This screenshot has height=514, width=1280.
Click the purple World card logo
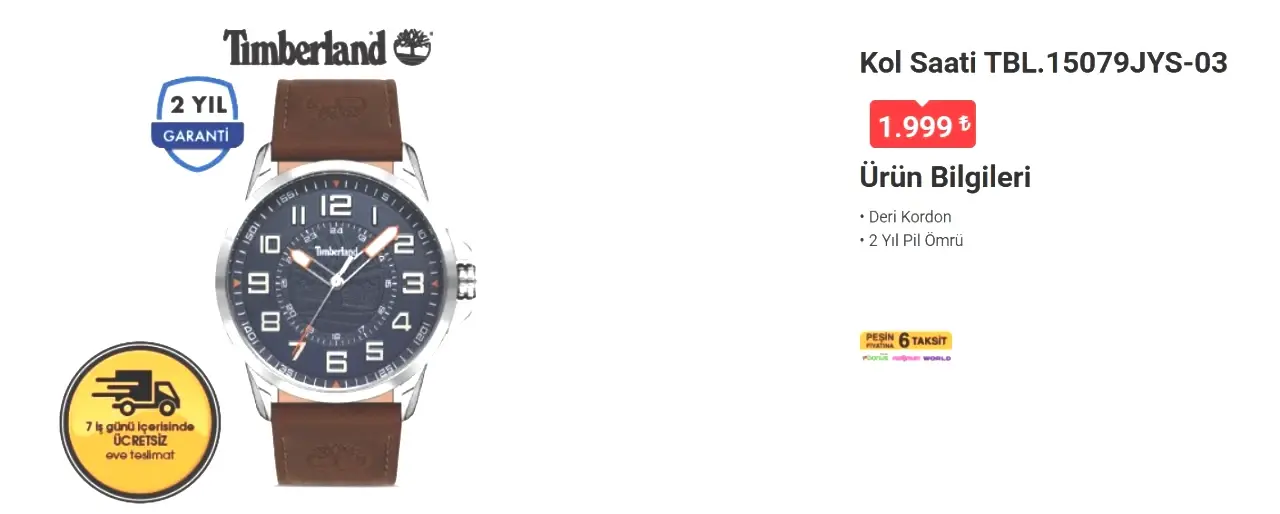[x=937, y=357]
